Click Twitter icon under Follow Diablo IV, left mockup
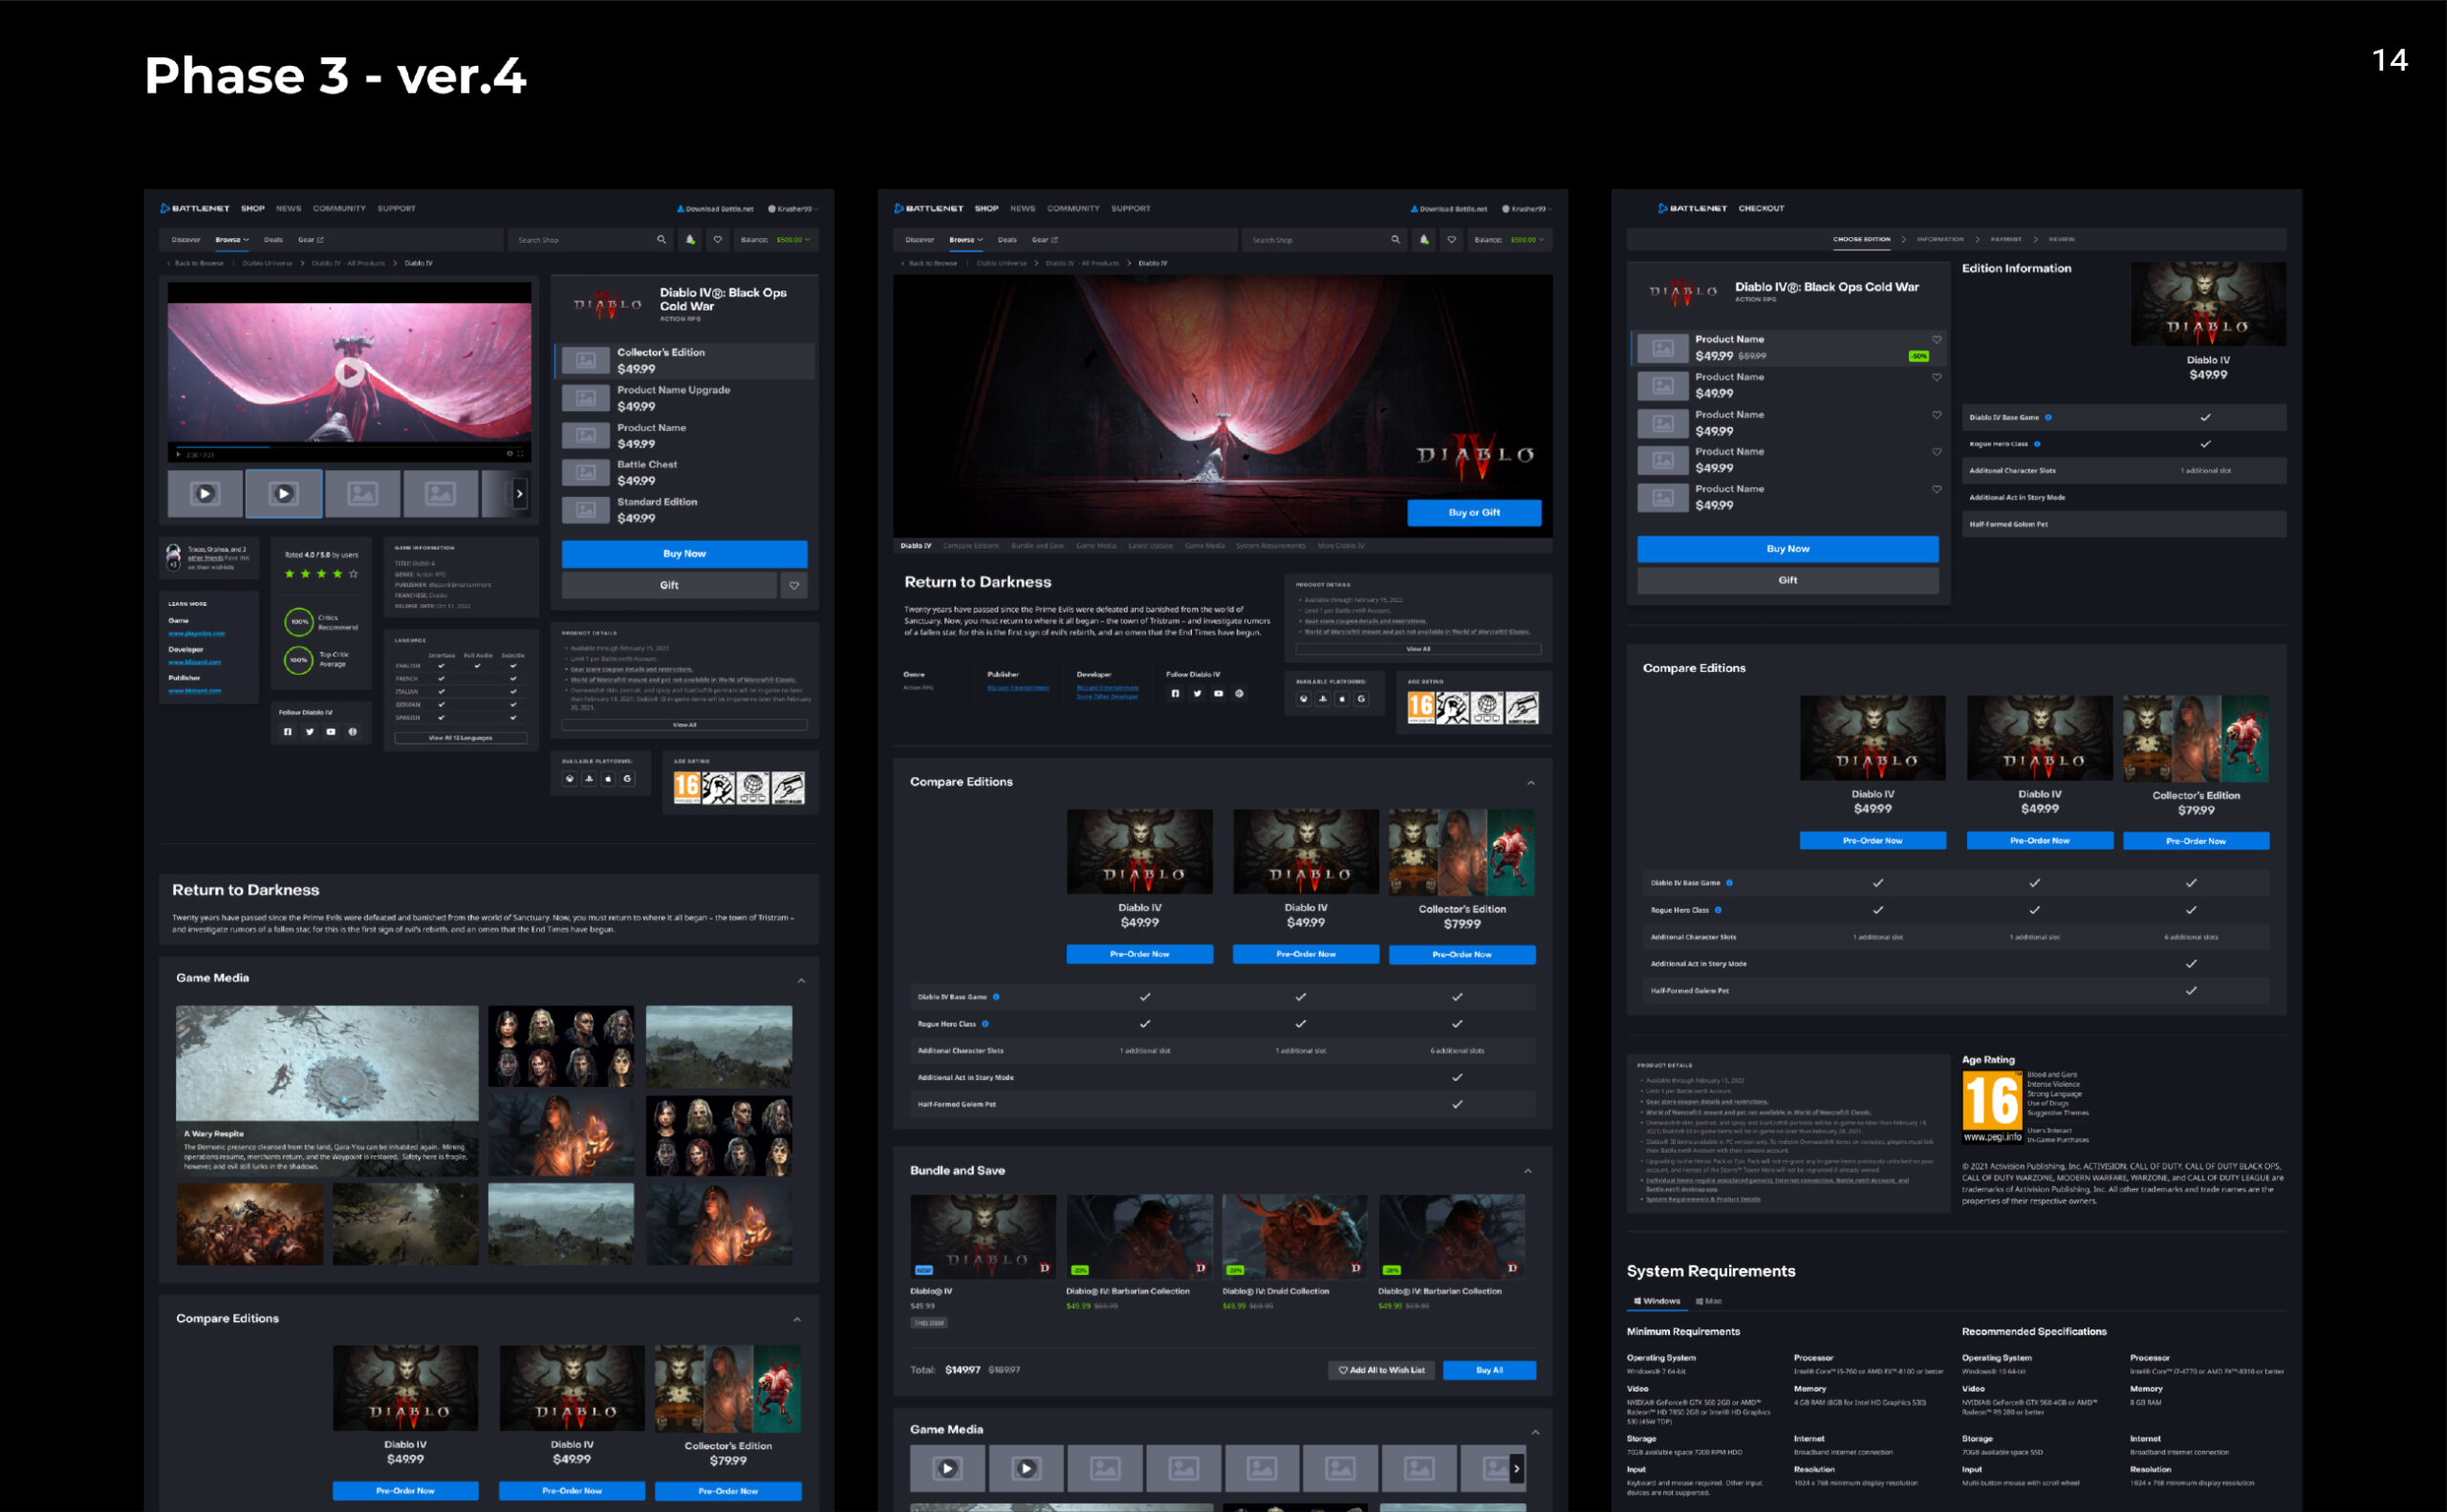The width and height of the screenshot is (2447, 1512). [309, 732]
